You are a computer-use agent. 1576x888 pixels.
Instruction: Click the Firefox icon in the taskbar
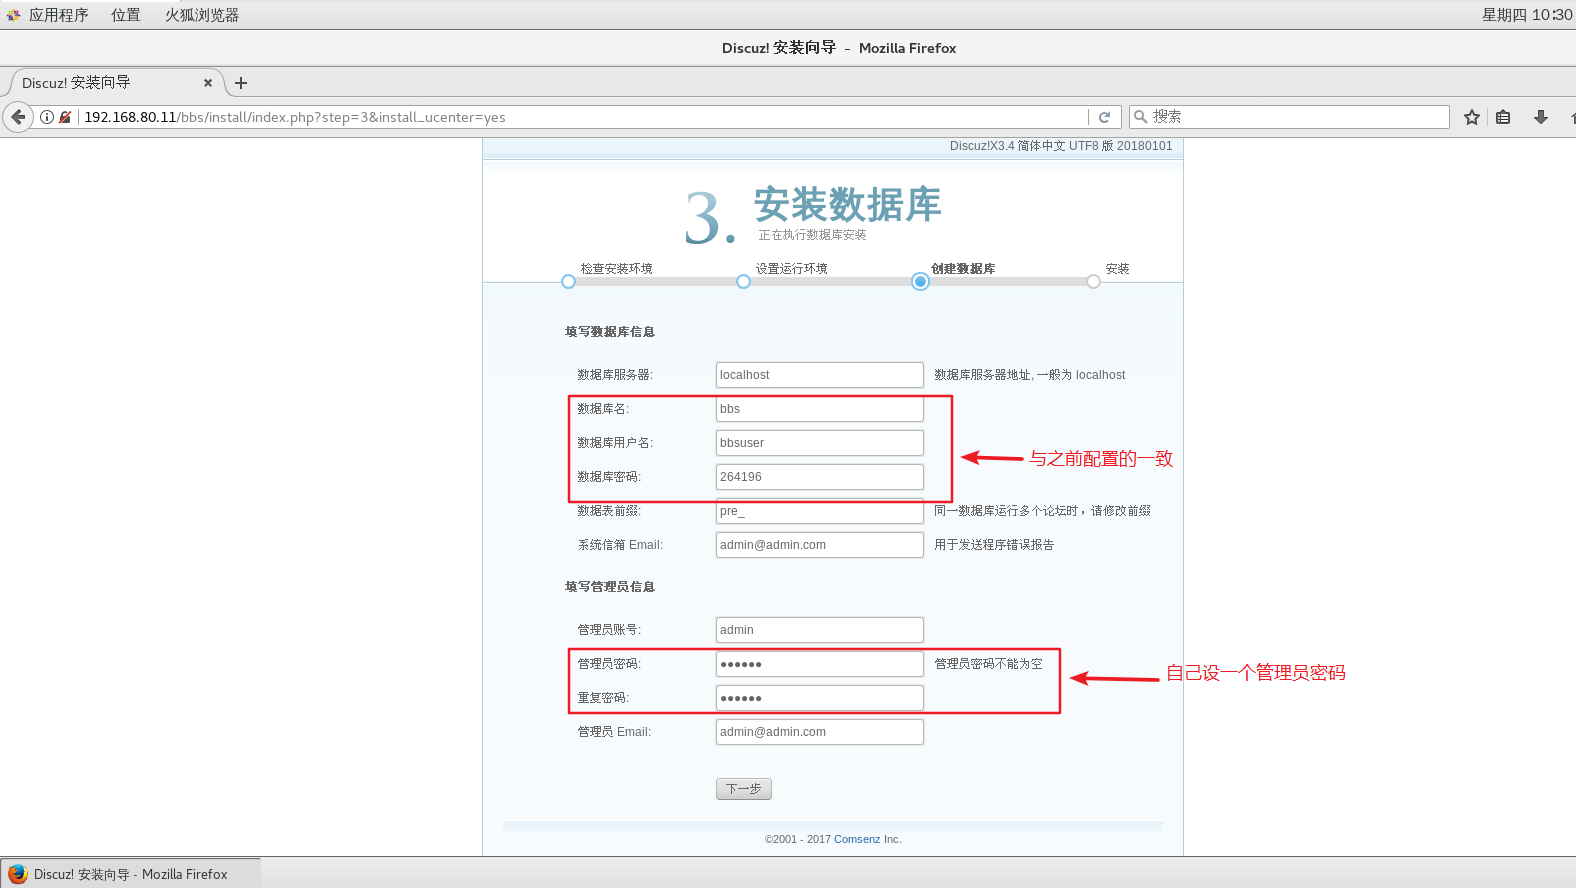pyautogui.click(x=17, y=873)
